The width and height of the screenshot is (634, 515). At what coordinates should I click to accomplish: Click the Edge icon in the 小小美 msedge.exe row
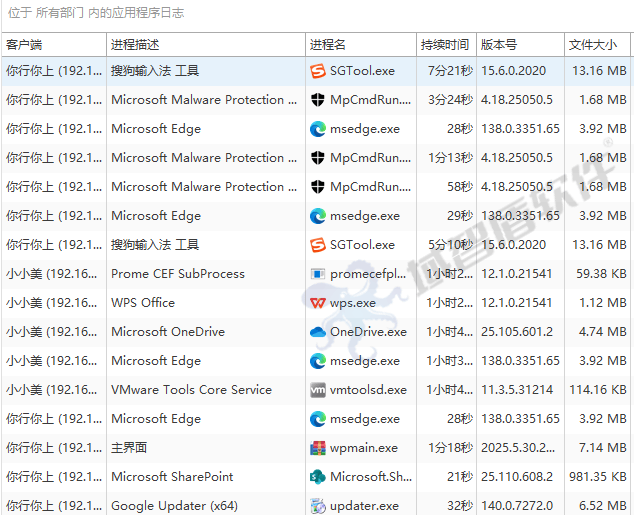pyautogui.click(x=318, y=361)
